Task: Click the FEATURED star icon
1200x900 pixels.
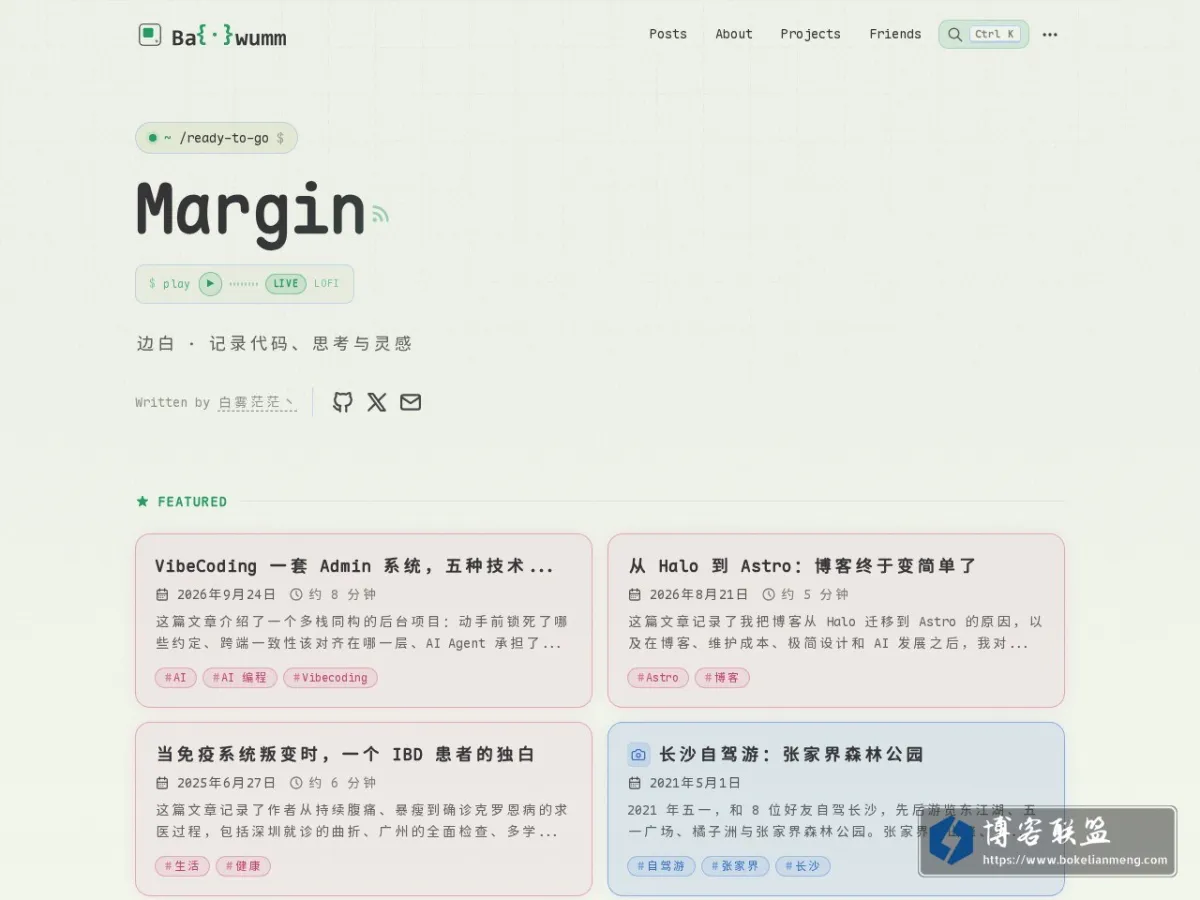Action: pos(143,501)
